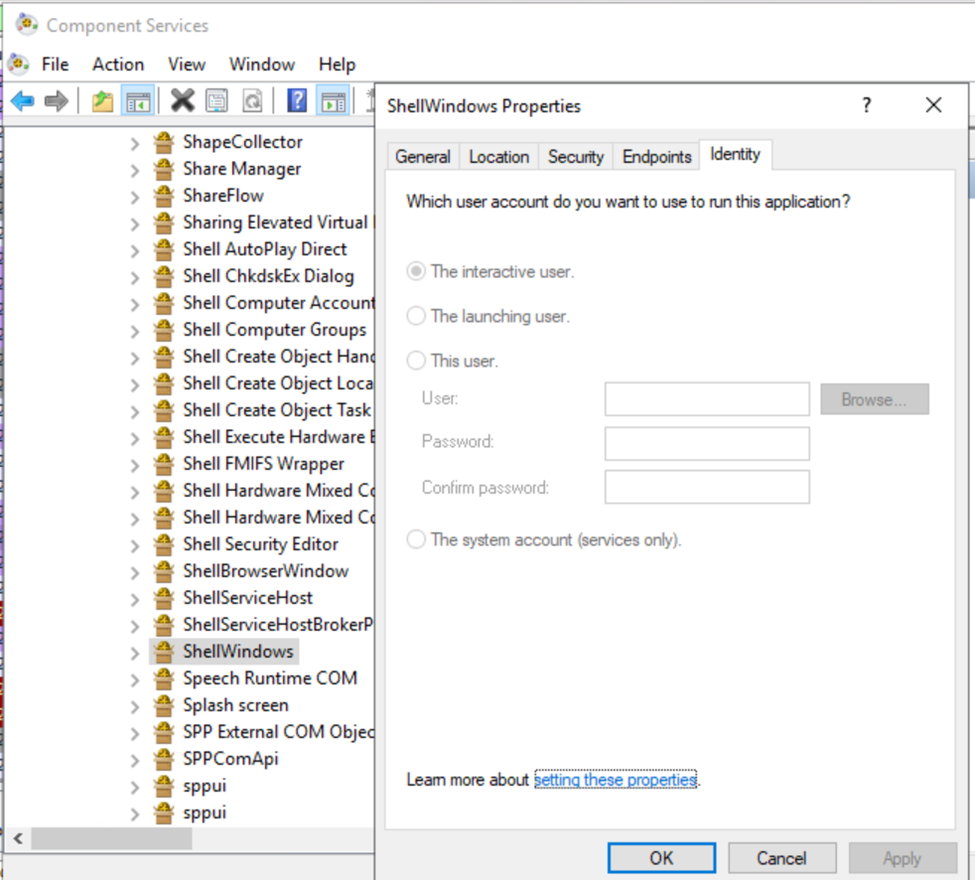Switch to the Endpoints tab
This screenshot has height=880, width=975.
[657, 157]
